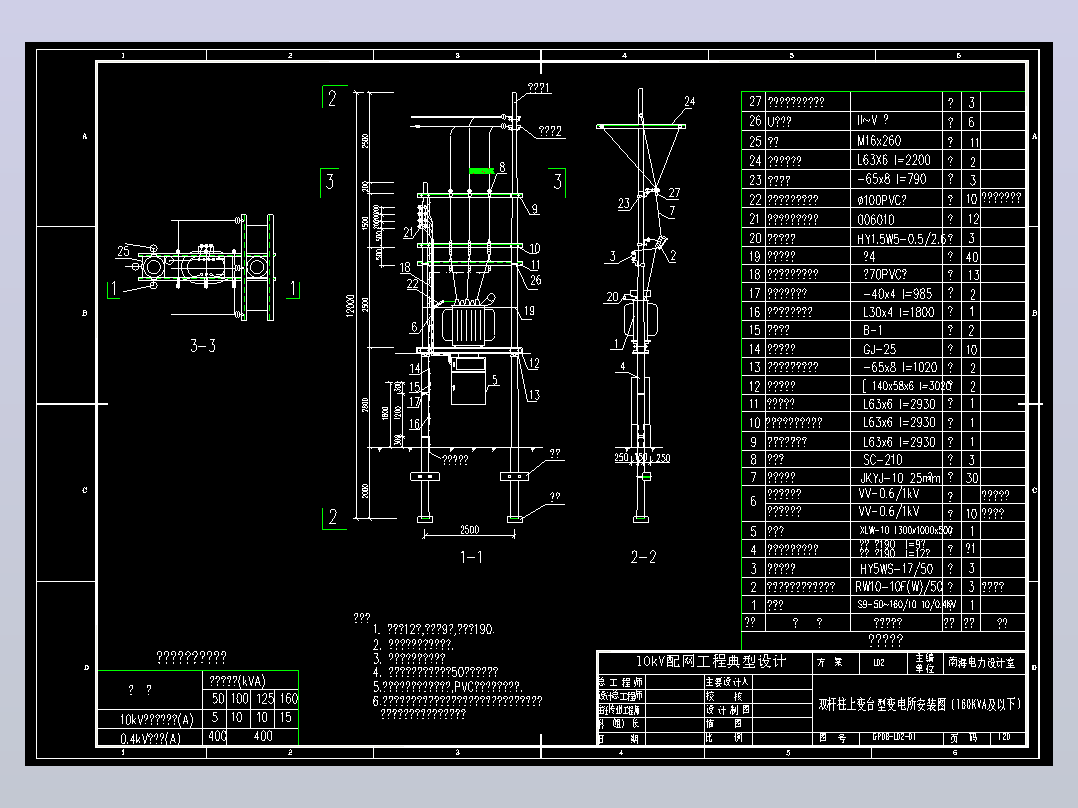Select section marker '2' at upper left of 1-1

click(x=333, y=98)
